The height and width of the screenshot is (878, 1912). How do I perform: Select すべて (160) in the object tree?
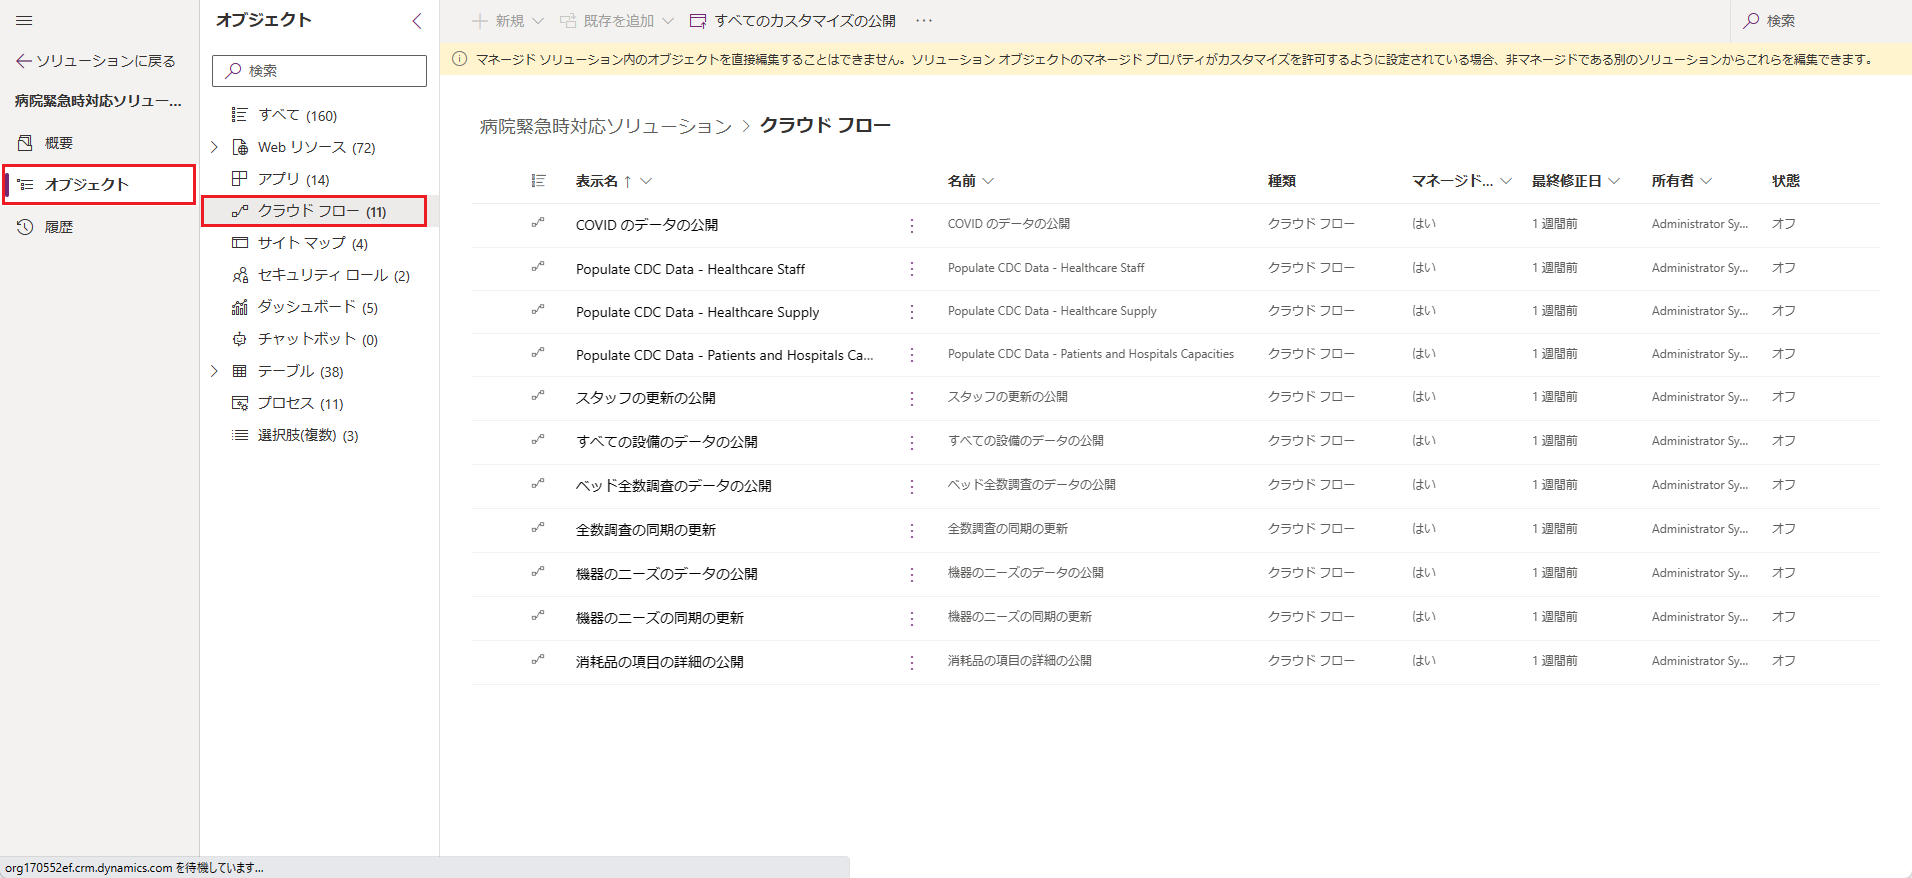(298, 115)
